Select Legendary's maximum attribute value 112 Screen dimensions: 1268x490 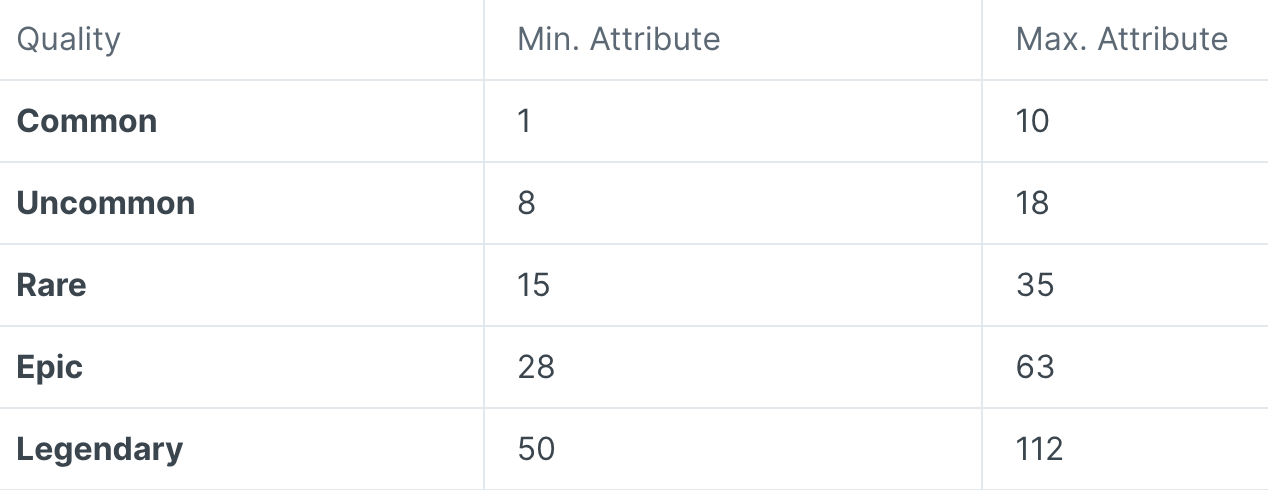(x=1039, y=450)
